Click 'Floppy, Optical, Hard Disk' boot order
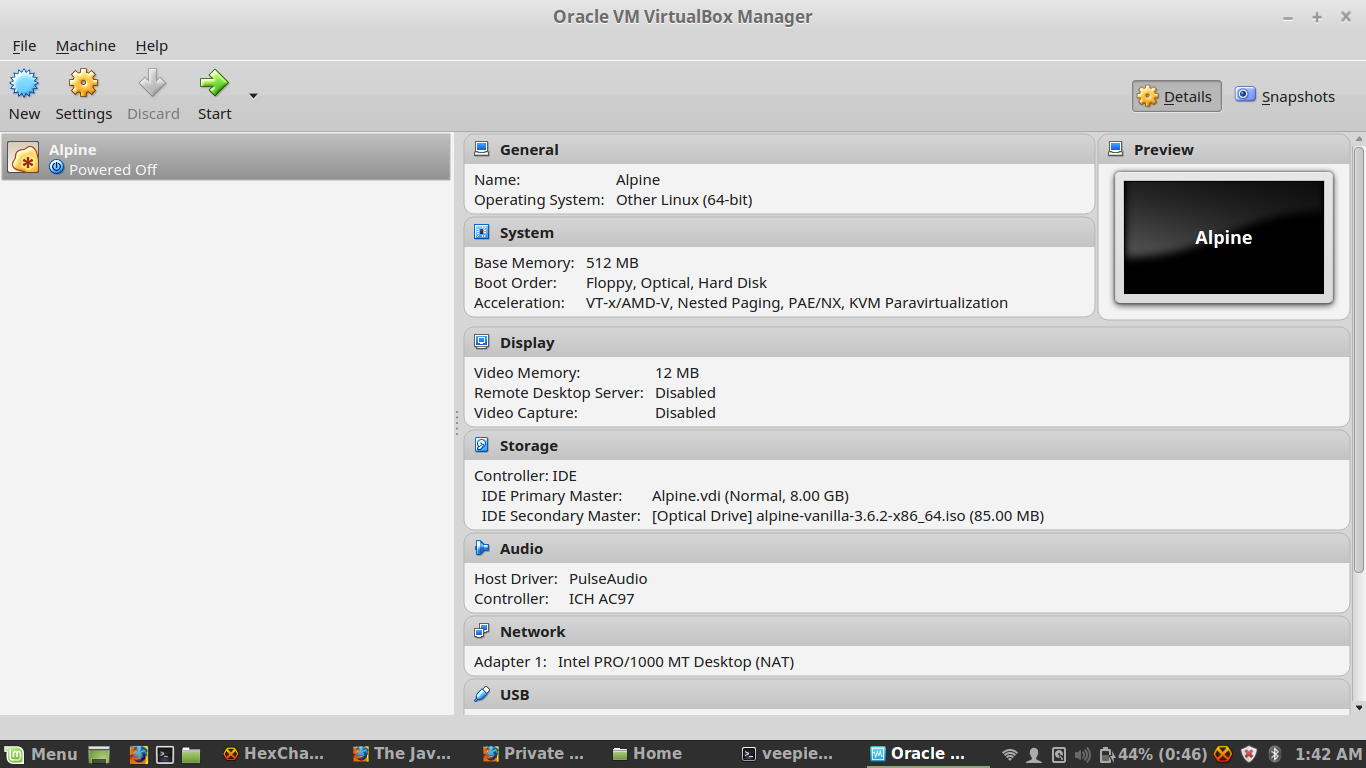The height and width of the screenshot is (768, 1366). click(x=676, y=283)
